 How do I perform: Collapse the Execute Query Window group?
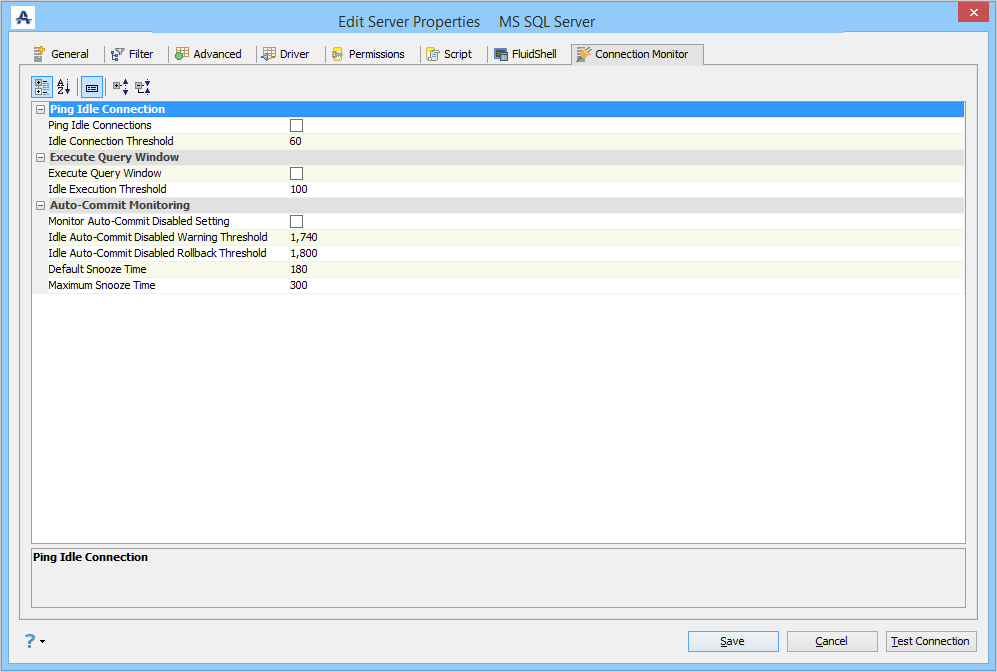tap(40, 157)
